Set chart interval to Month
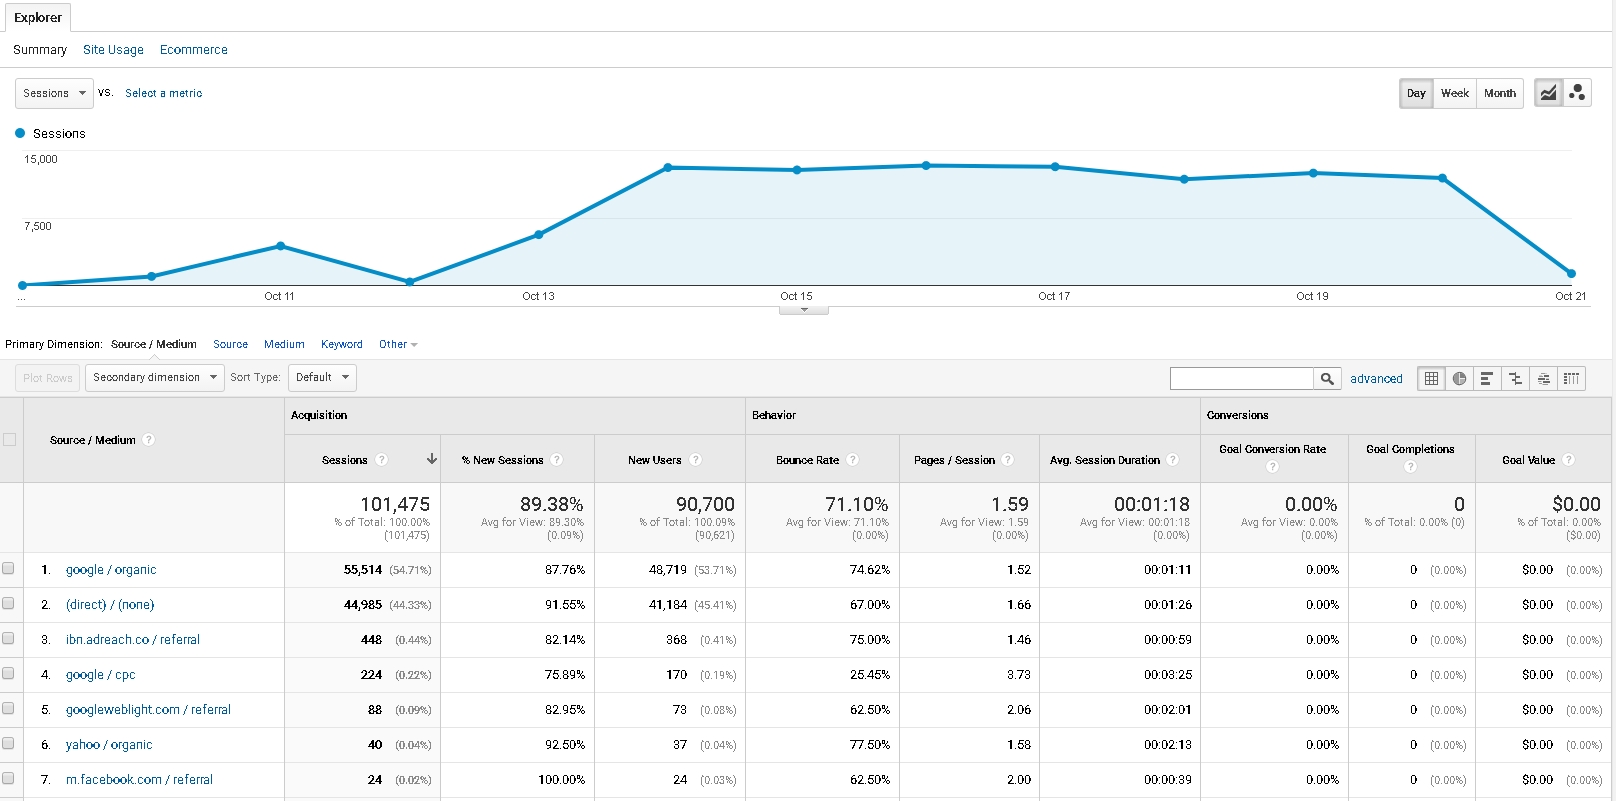The image size is (1616, 801). pos(1500,93)
